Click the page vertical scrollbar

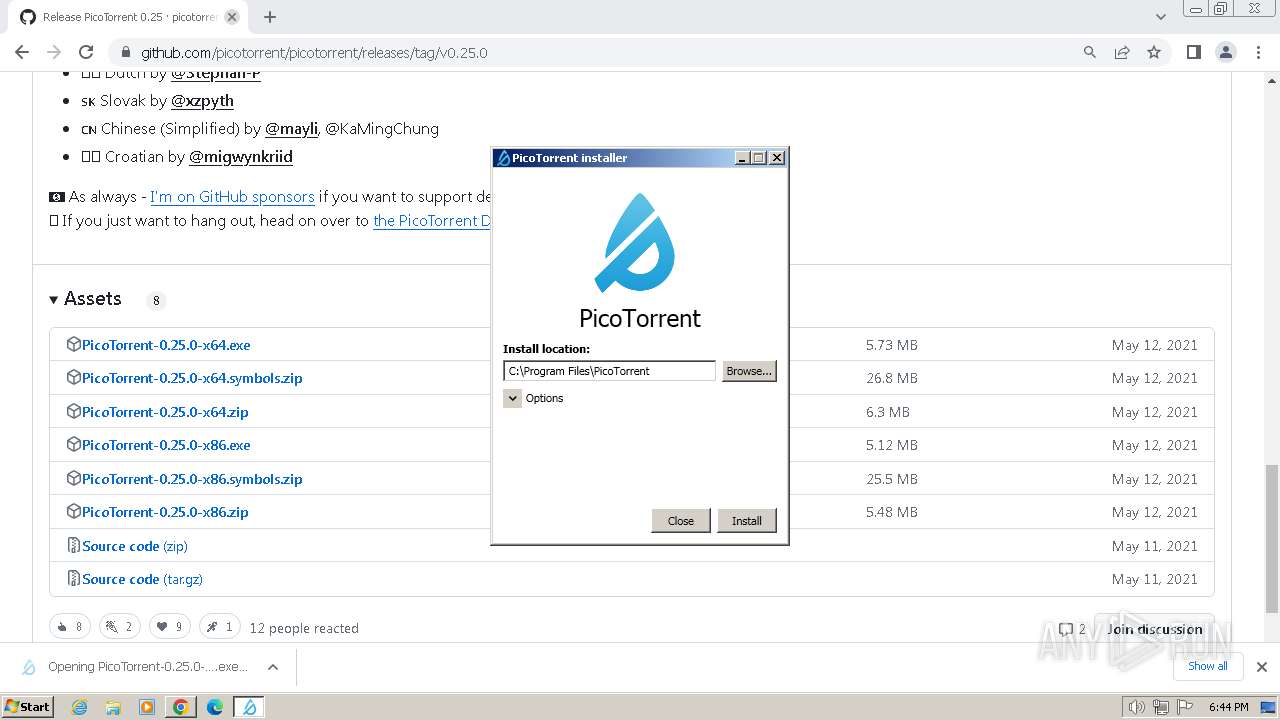pyautogui.click(x=1272, y=540)
